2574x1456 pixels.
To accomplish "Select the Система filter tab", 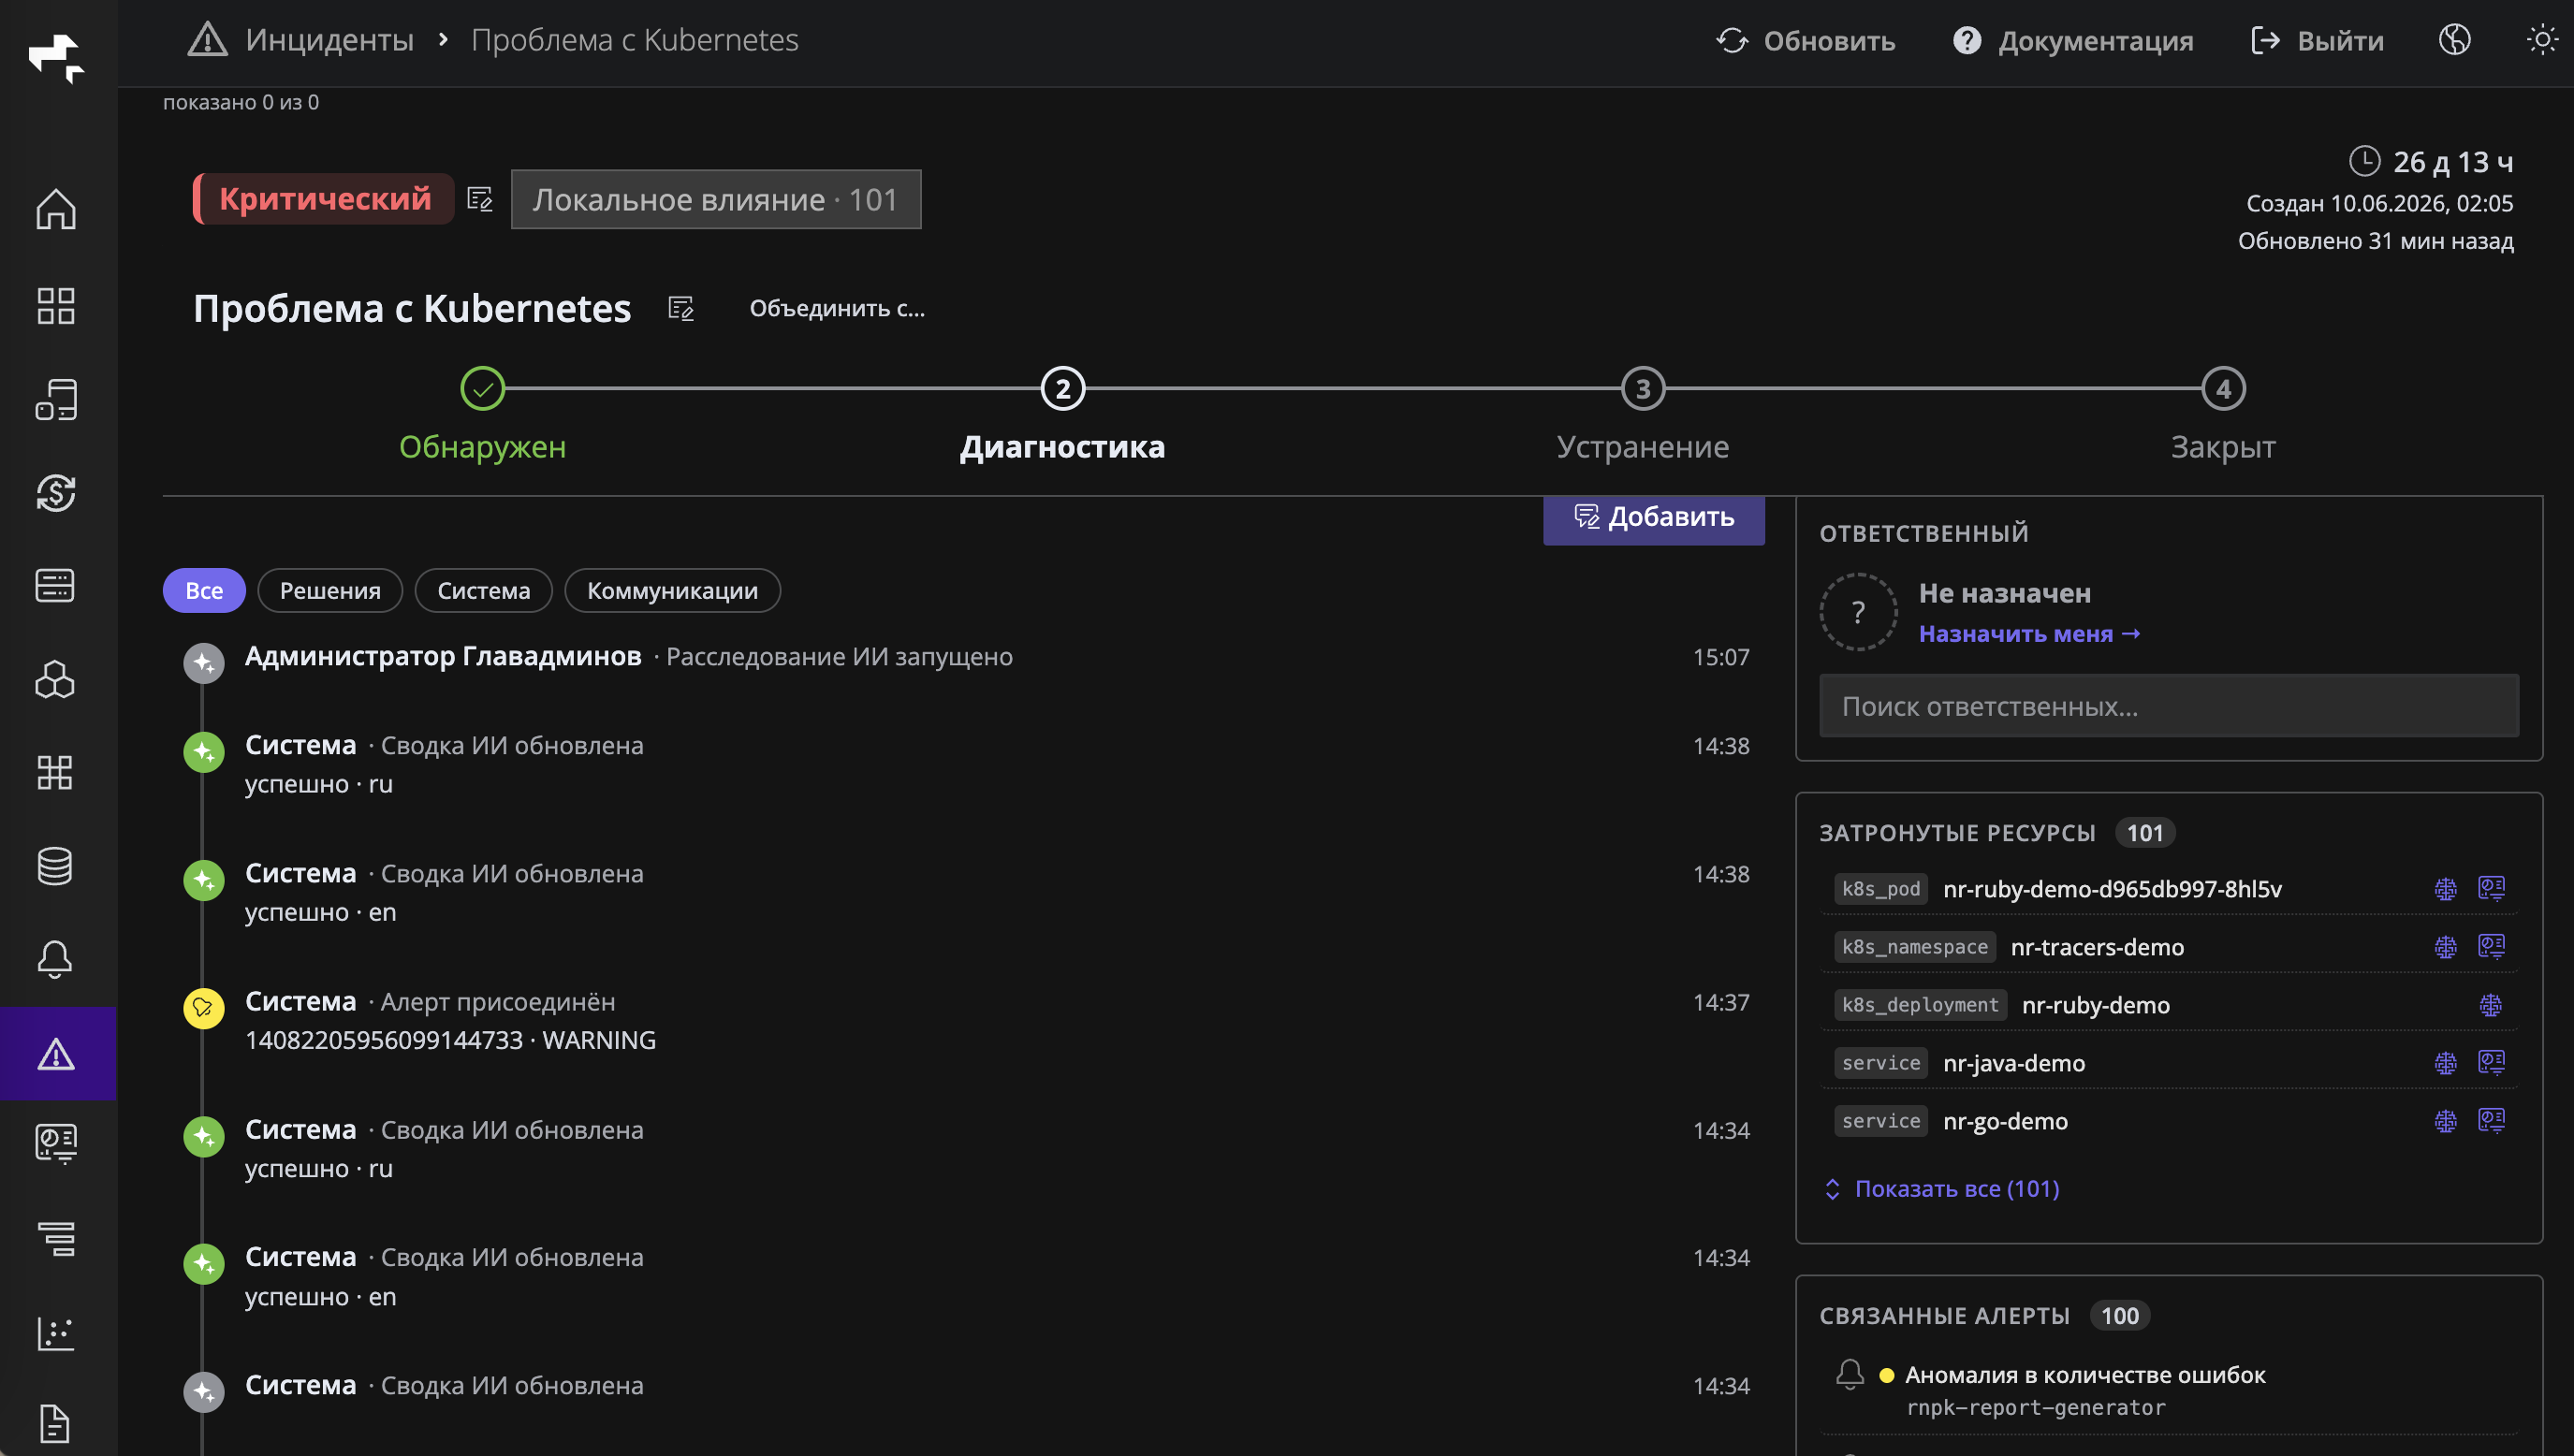I will point(484,590).
